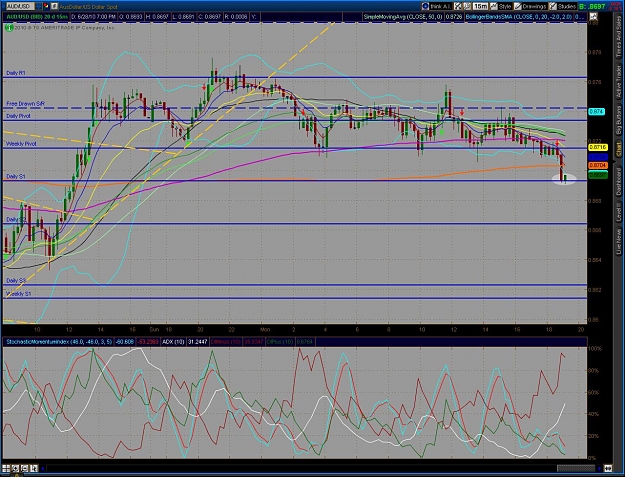Open the Live News side tab
This screenshot has height=477, width=625.
(x=619, y=241)
